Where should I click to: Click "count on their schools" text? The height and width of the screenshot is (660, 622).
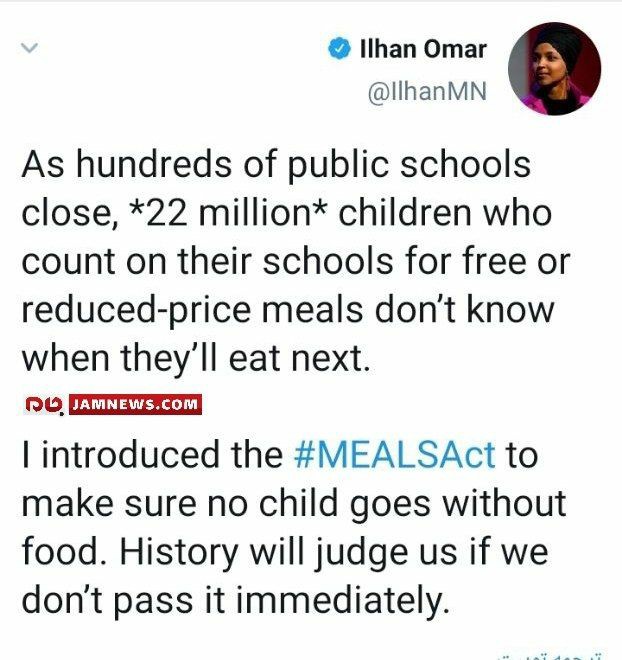(x=207, y=261)
